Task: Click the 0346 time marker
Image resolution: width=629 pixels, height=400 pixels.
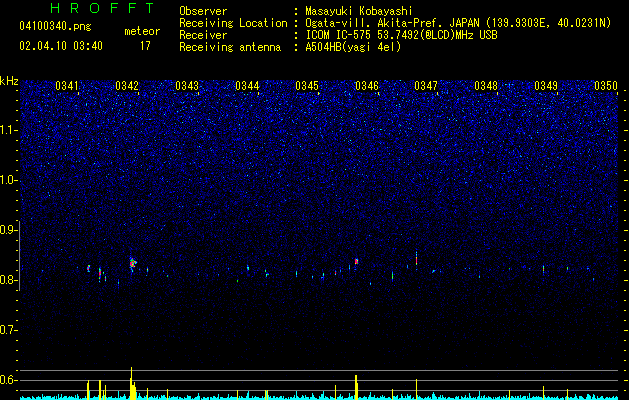Action: (367, 86)
